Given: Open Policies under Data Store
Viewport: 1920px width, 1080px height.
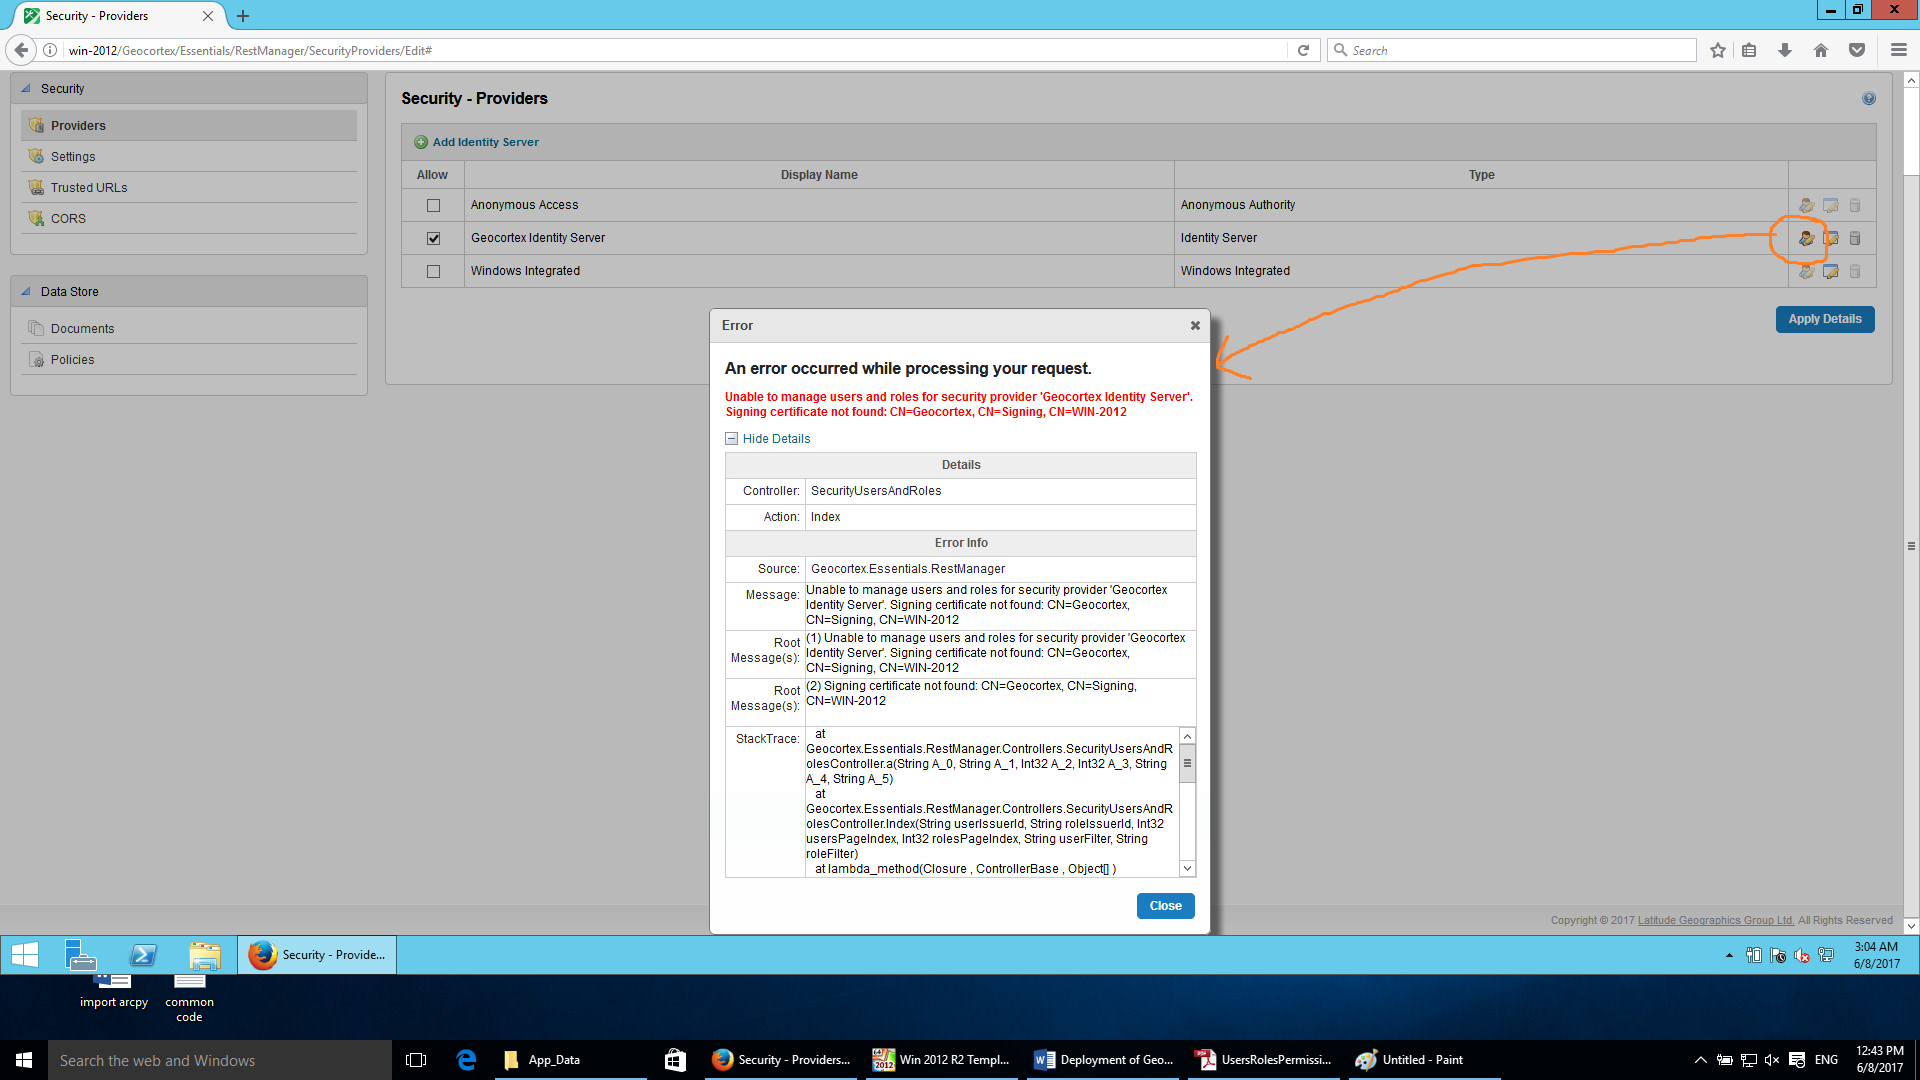Looking at the screenshot, I should coord(189,360).
